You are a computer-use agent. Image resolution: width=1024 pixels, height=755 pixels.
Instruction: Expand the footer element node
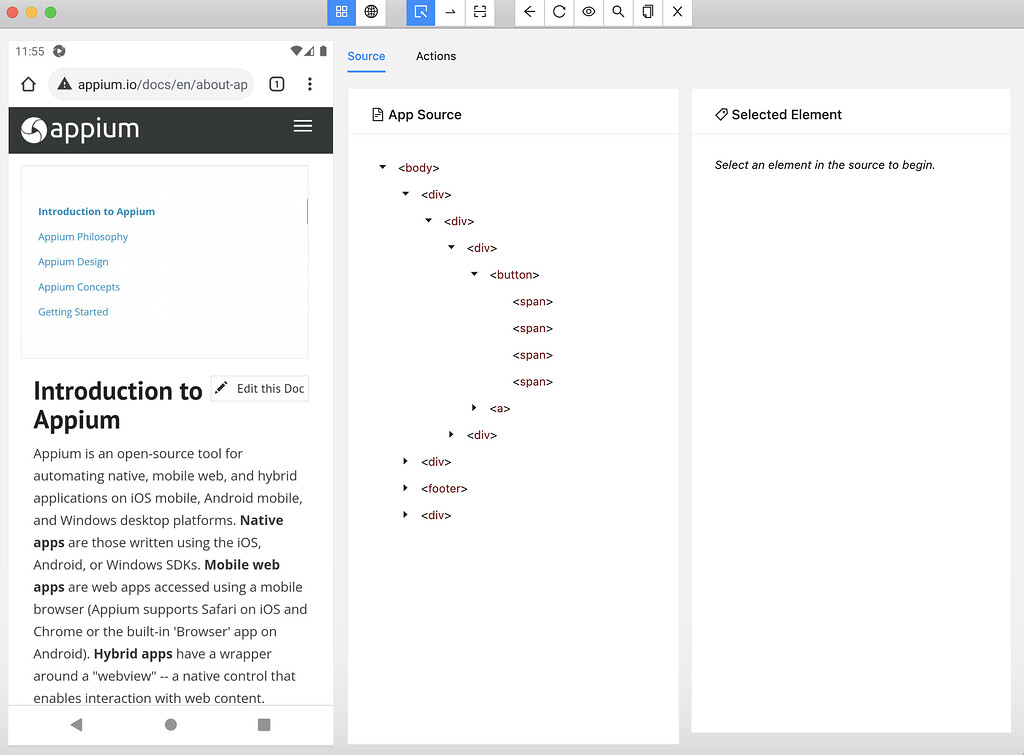tap(405, 488)
